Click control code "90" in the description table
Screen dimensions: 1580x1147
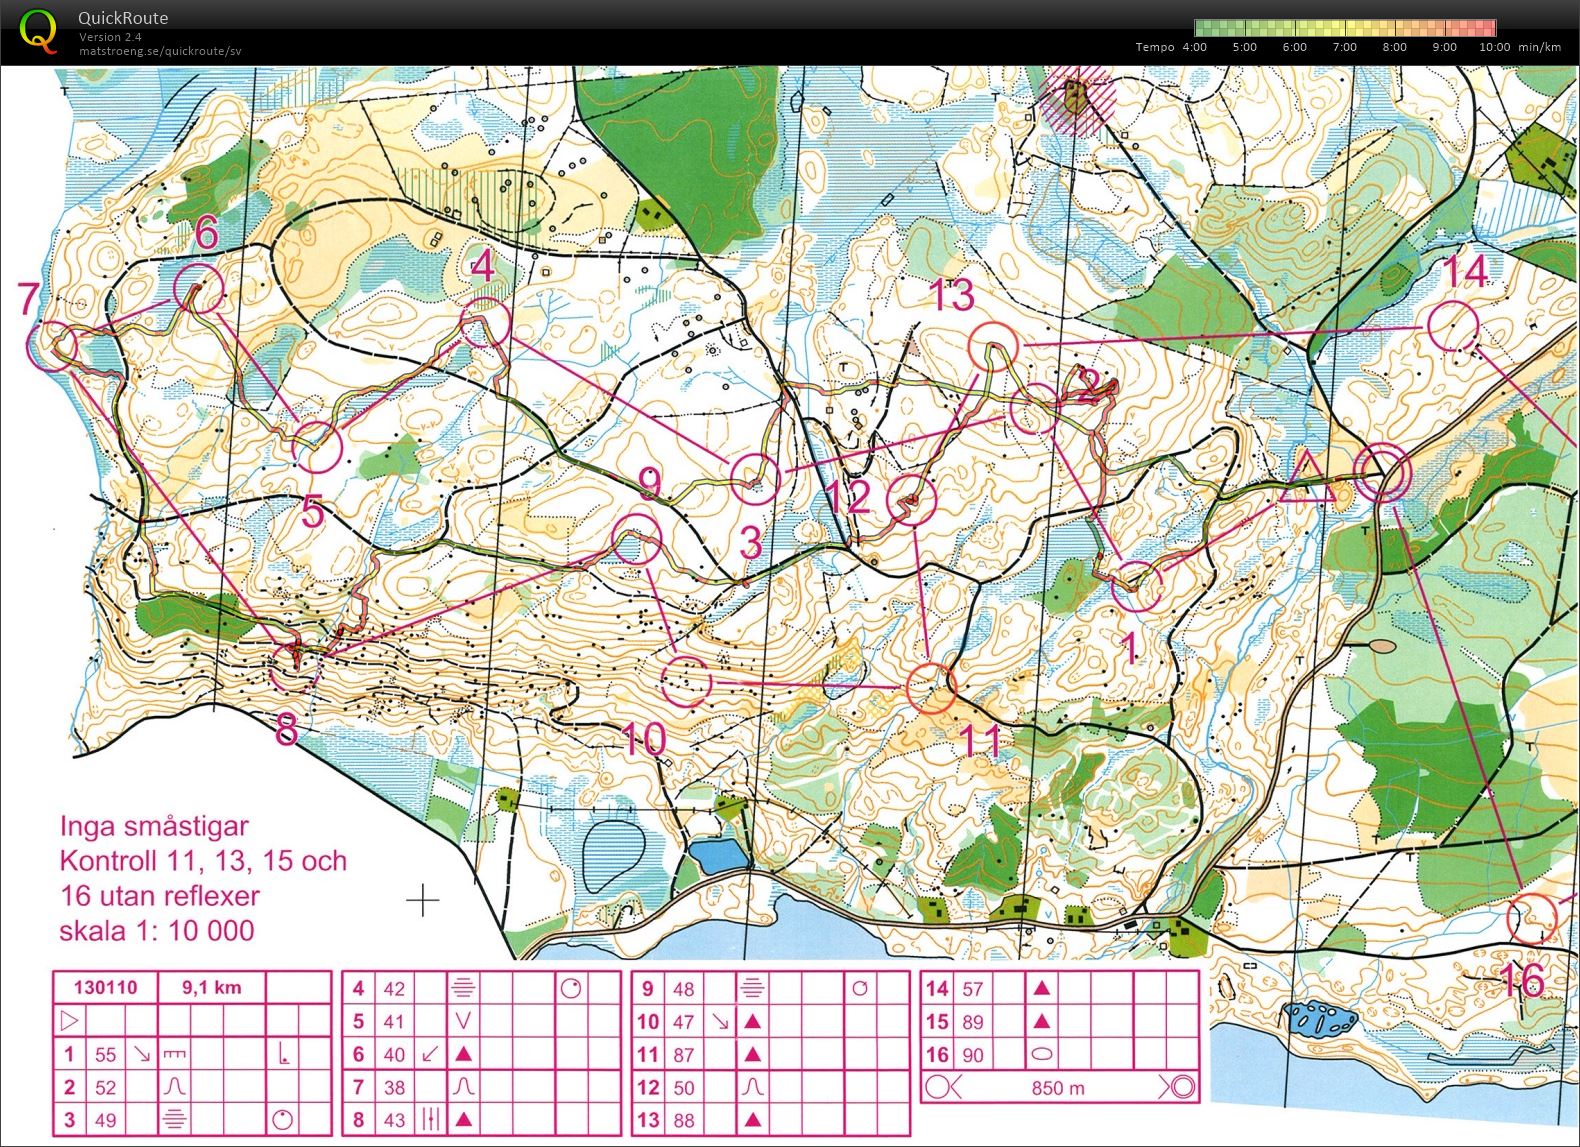coord(973,1055)
